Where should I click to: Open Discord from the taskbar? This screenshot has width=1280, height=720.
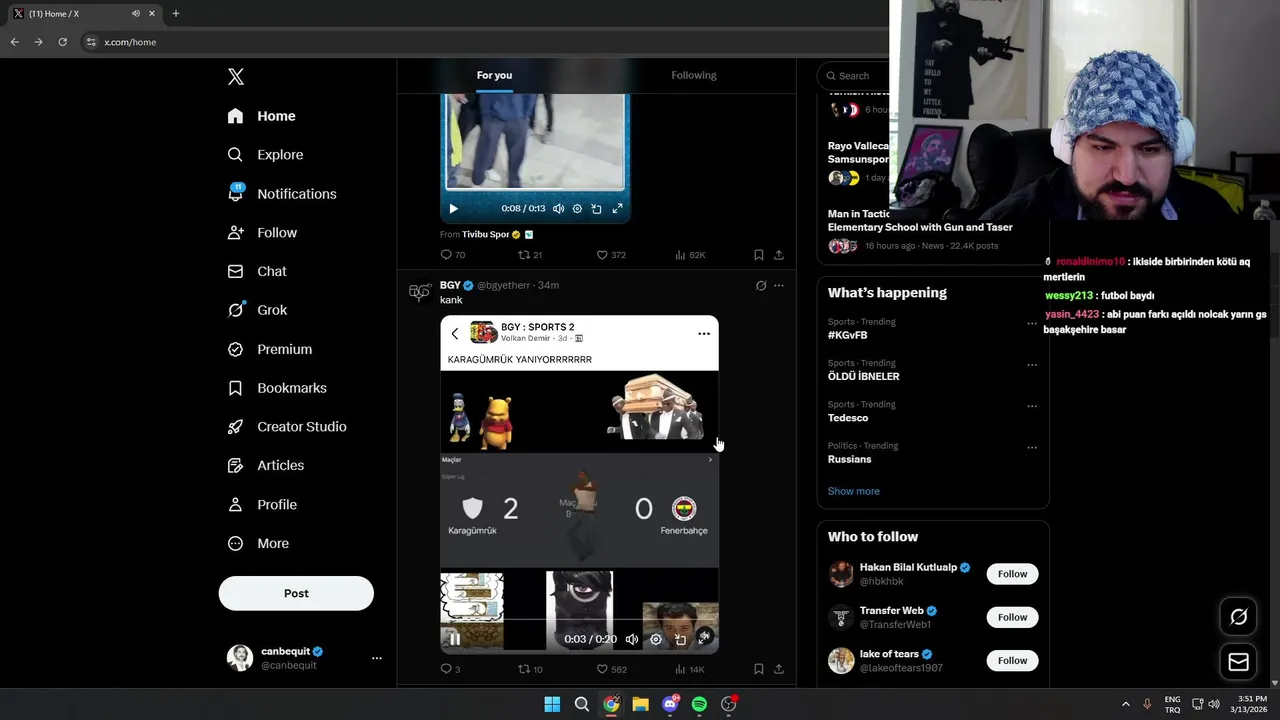[670, 704]
